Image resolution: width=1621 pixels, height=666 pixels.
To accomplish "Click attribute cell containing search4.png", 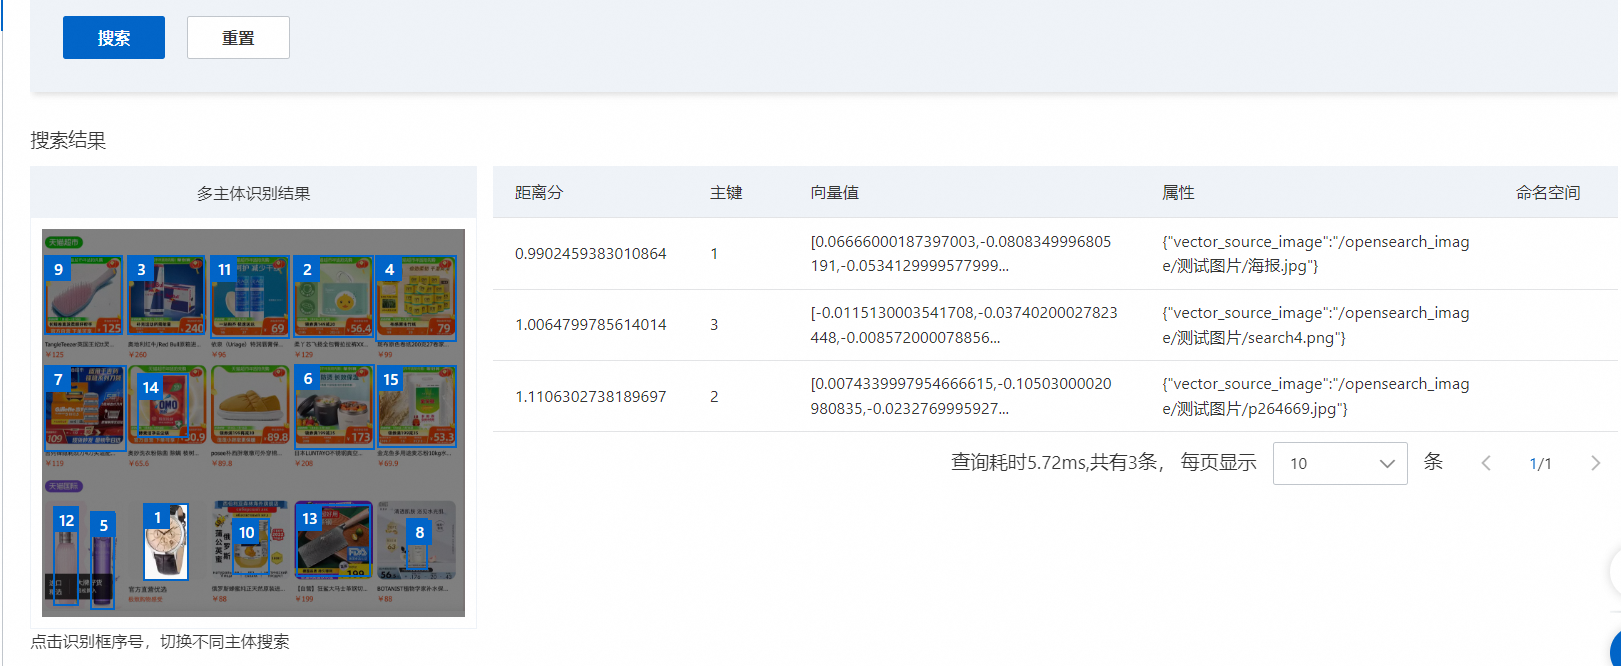I will (1316, 325).
